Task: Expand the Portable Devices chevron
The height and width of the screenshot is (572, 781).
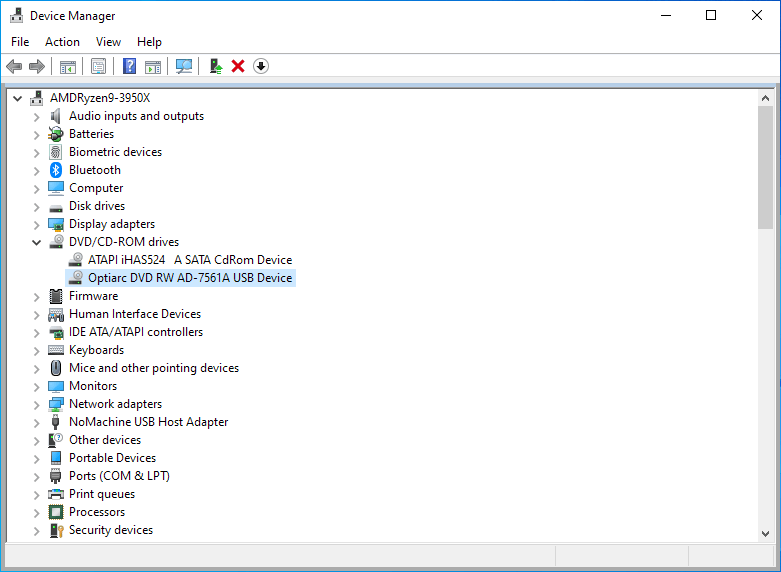Action: coord(36,458)
